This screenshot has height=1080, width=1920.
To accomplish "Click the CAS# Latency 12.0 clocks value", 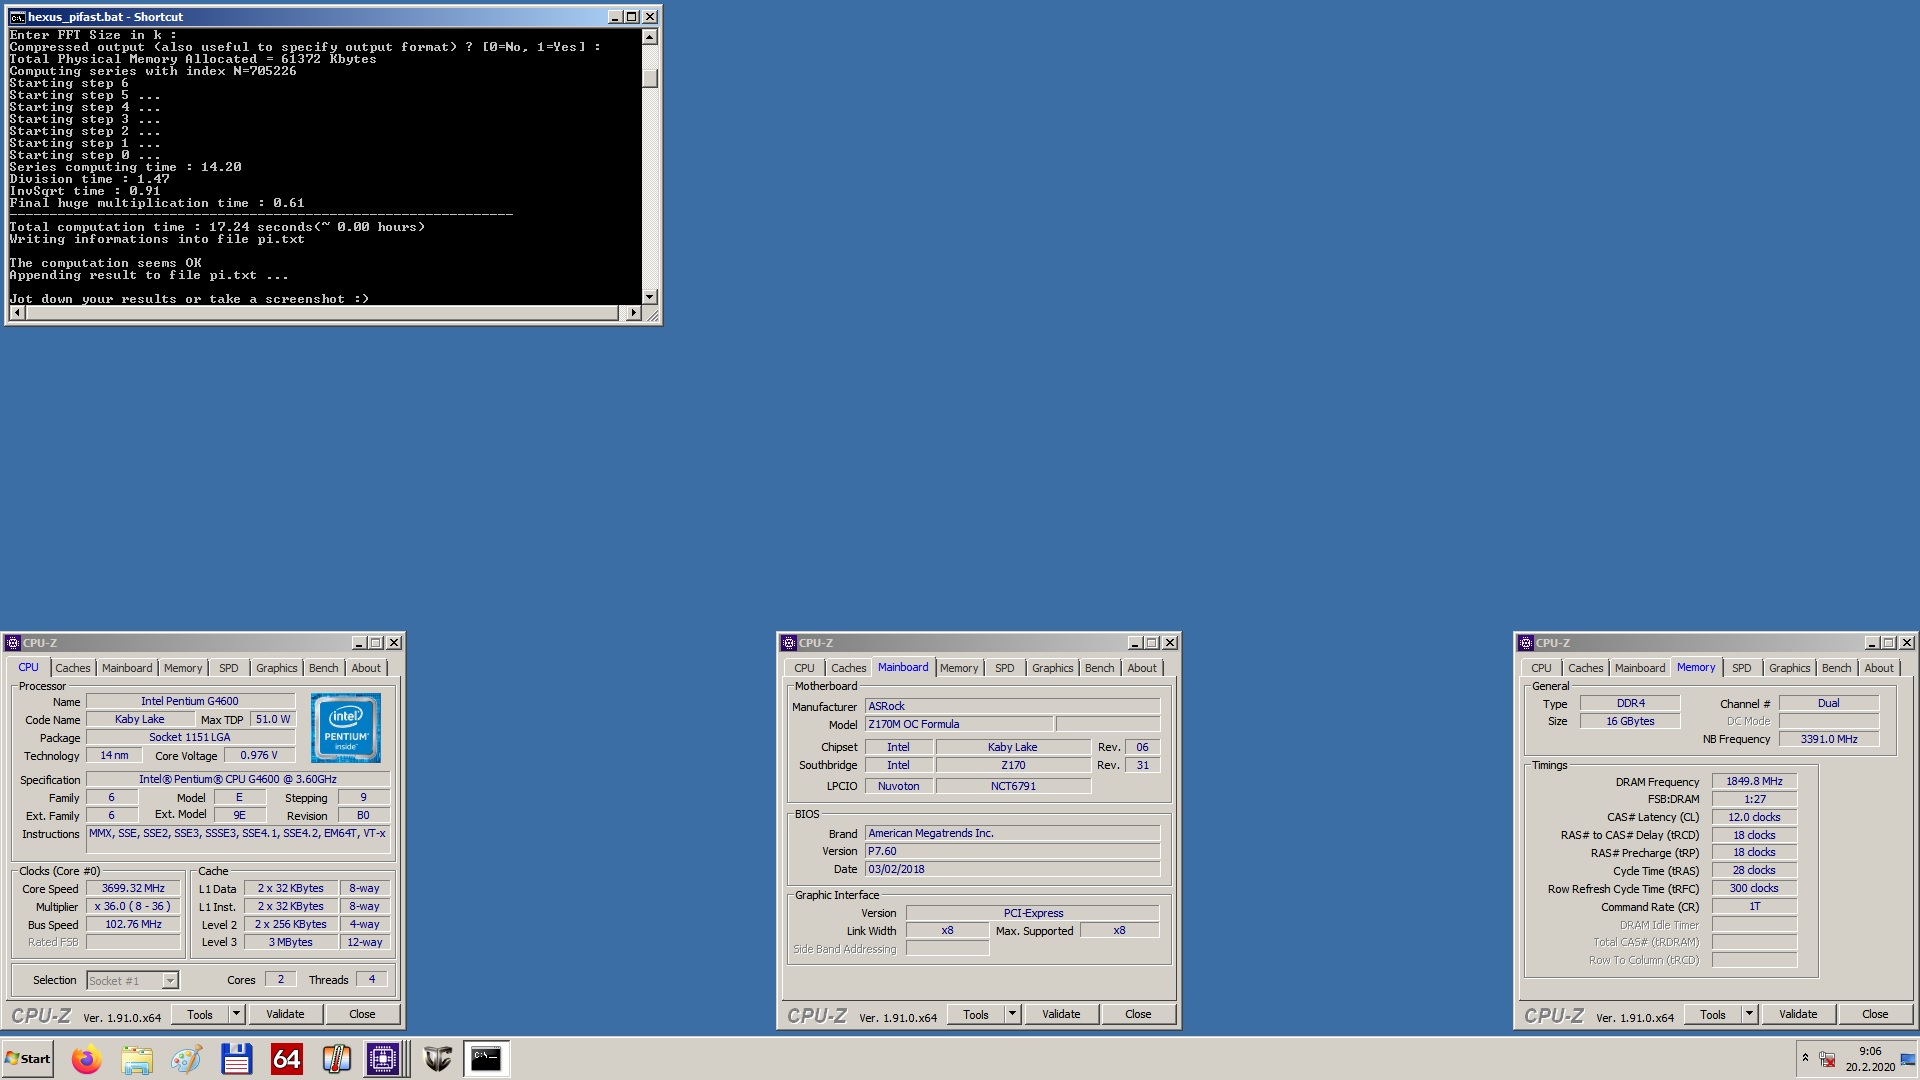I will coord(1754,818).
